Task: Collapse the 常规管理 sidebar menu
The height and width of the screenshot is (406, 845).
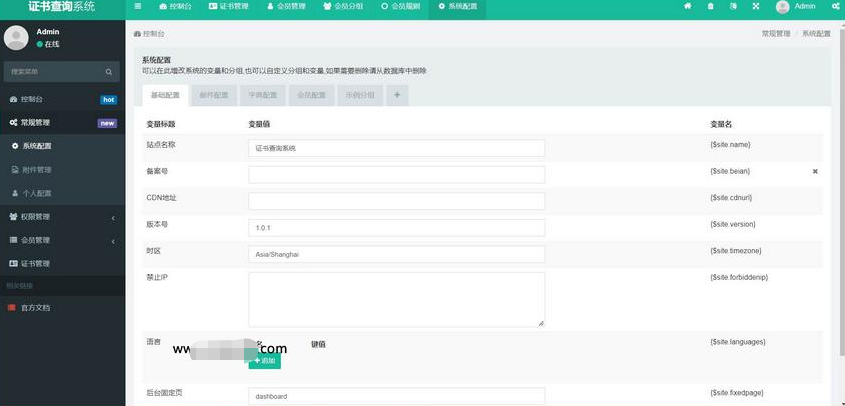Action: [62, 123]
